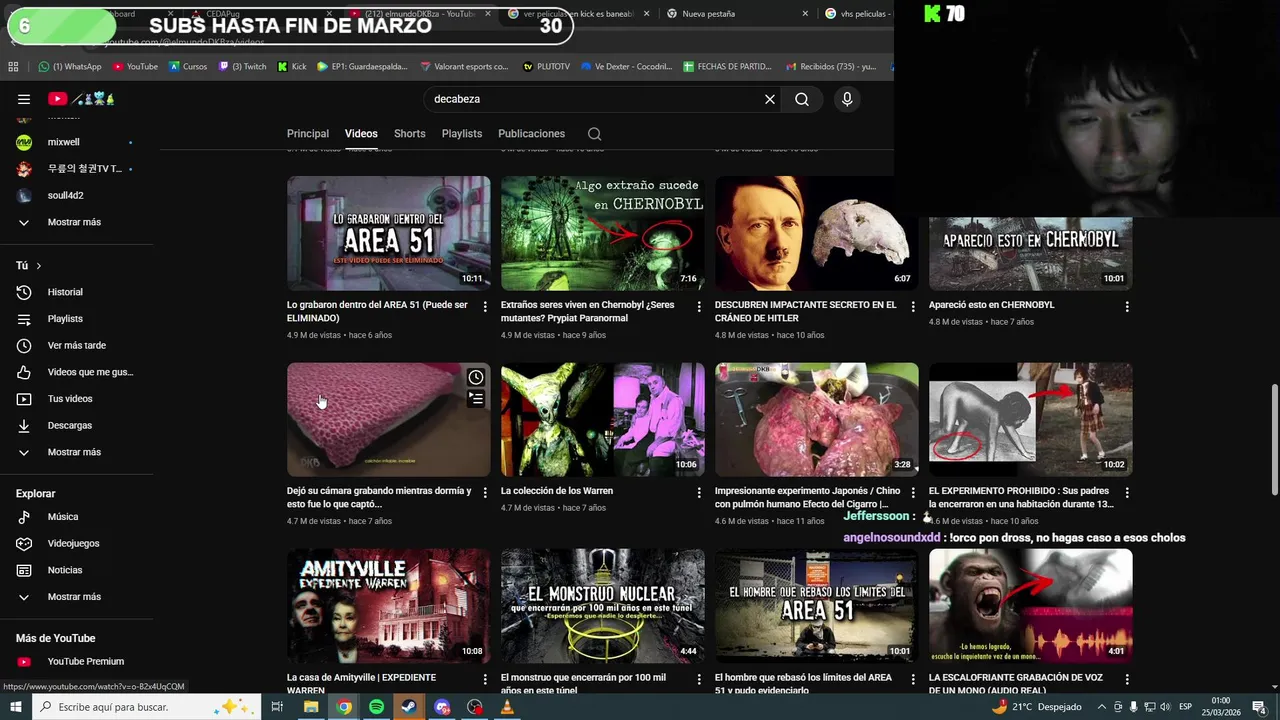Open 'Apareció esto en CHERNOBYL' title link
Image resolution: width=1280 pixels, height=720 pixels.
[x=992, y=305]
